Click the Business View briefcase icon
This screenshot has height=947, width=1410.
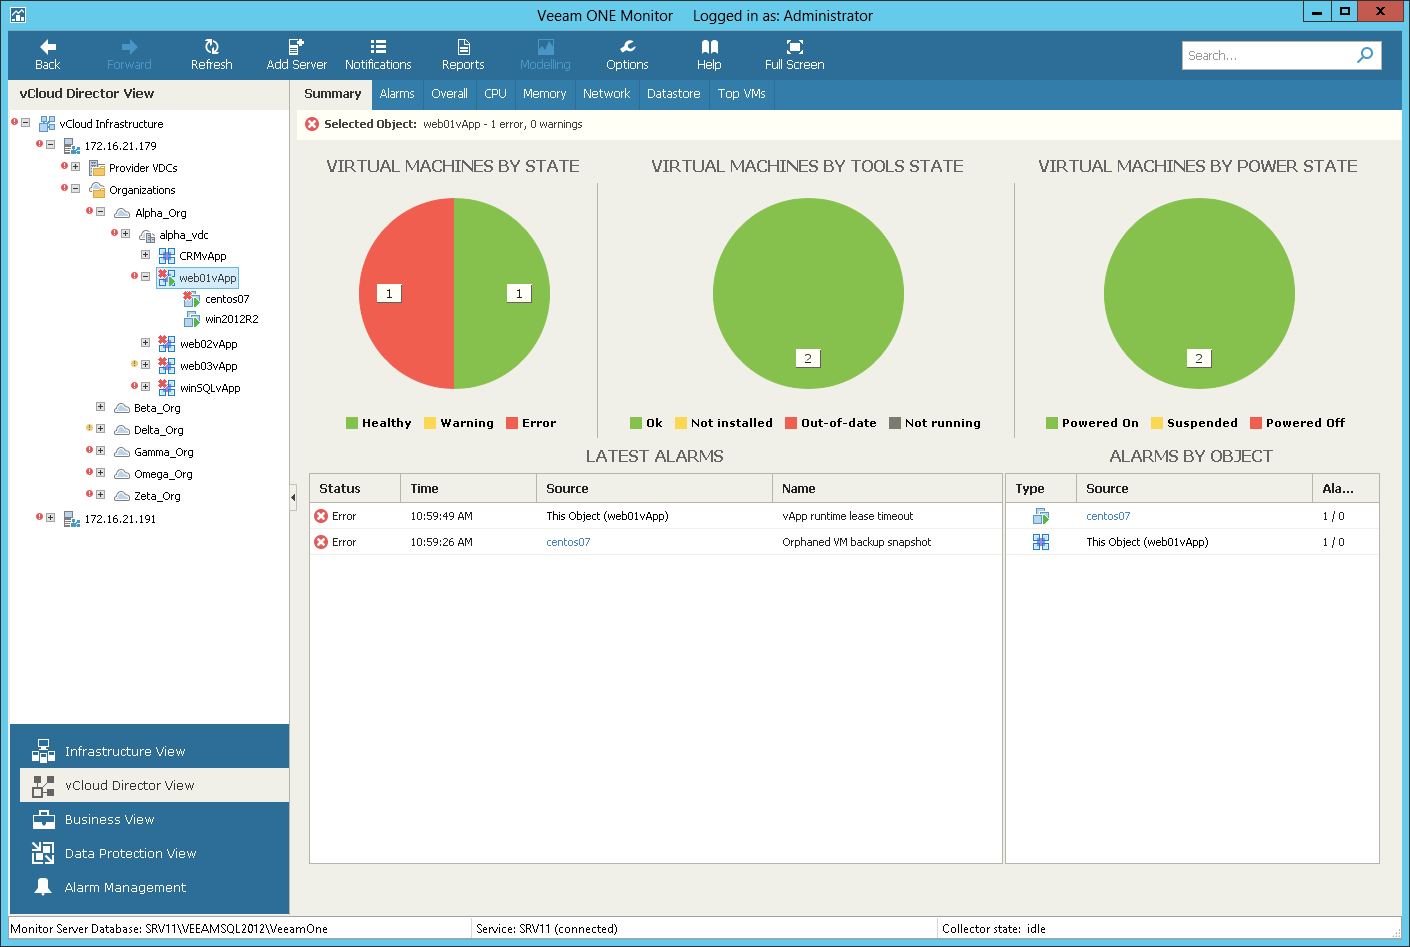pyautogui.click(x=43, y=819)
